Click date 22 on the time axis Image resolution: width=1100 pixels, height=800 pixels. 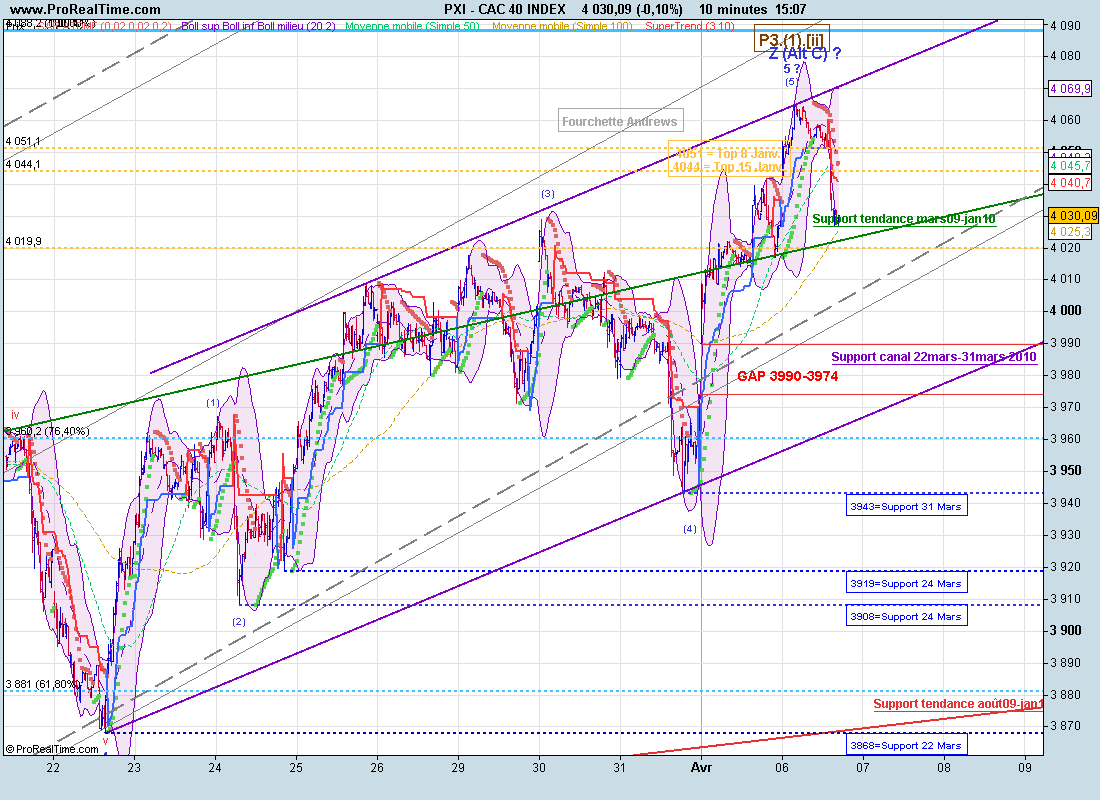[x=53, y=768]
